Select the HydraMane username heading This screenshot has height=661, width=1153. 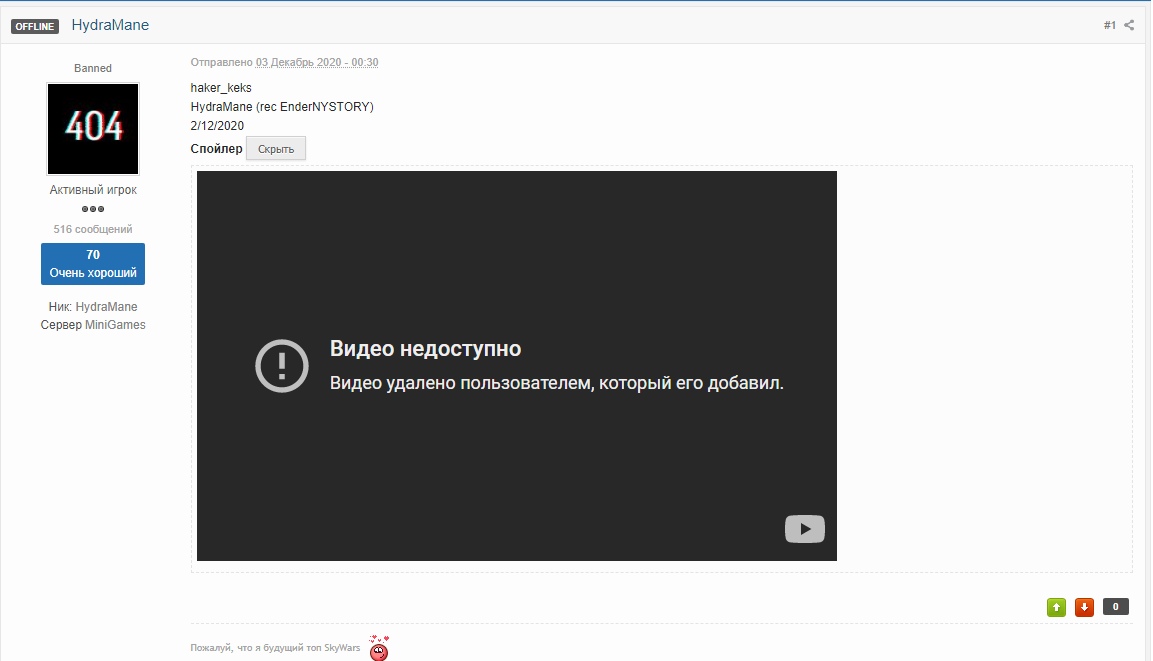[111, 25]
